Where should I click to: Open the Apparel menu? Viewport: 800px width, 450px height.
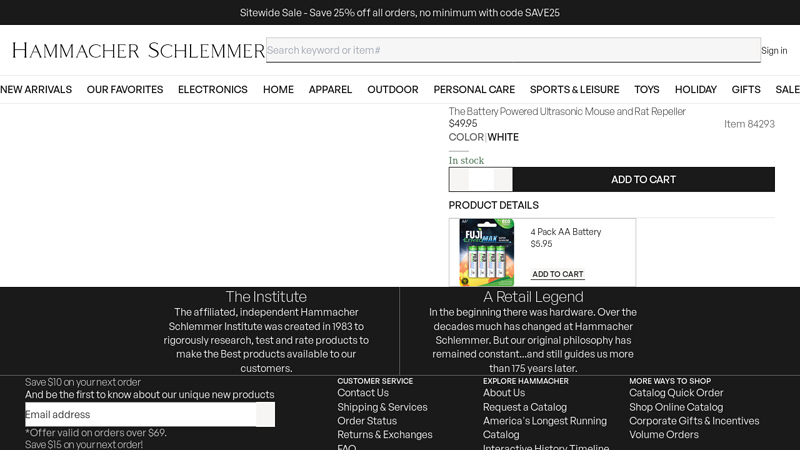(330, 89)
